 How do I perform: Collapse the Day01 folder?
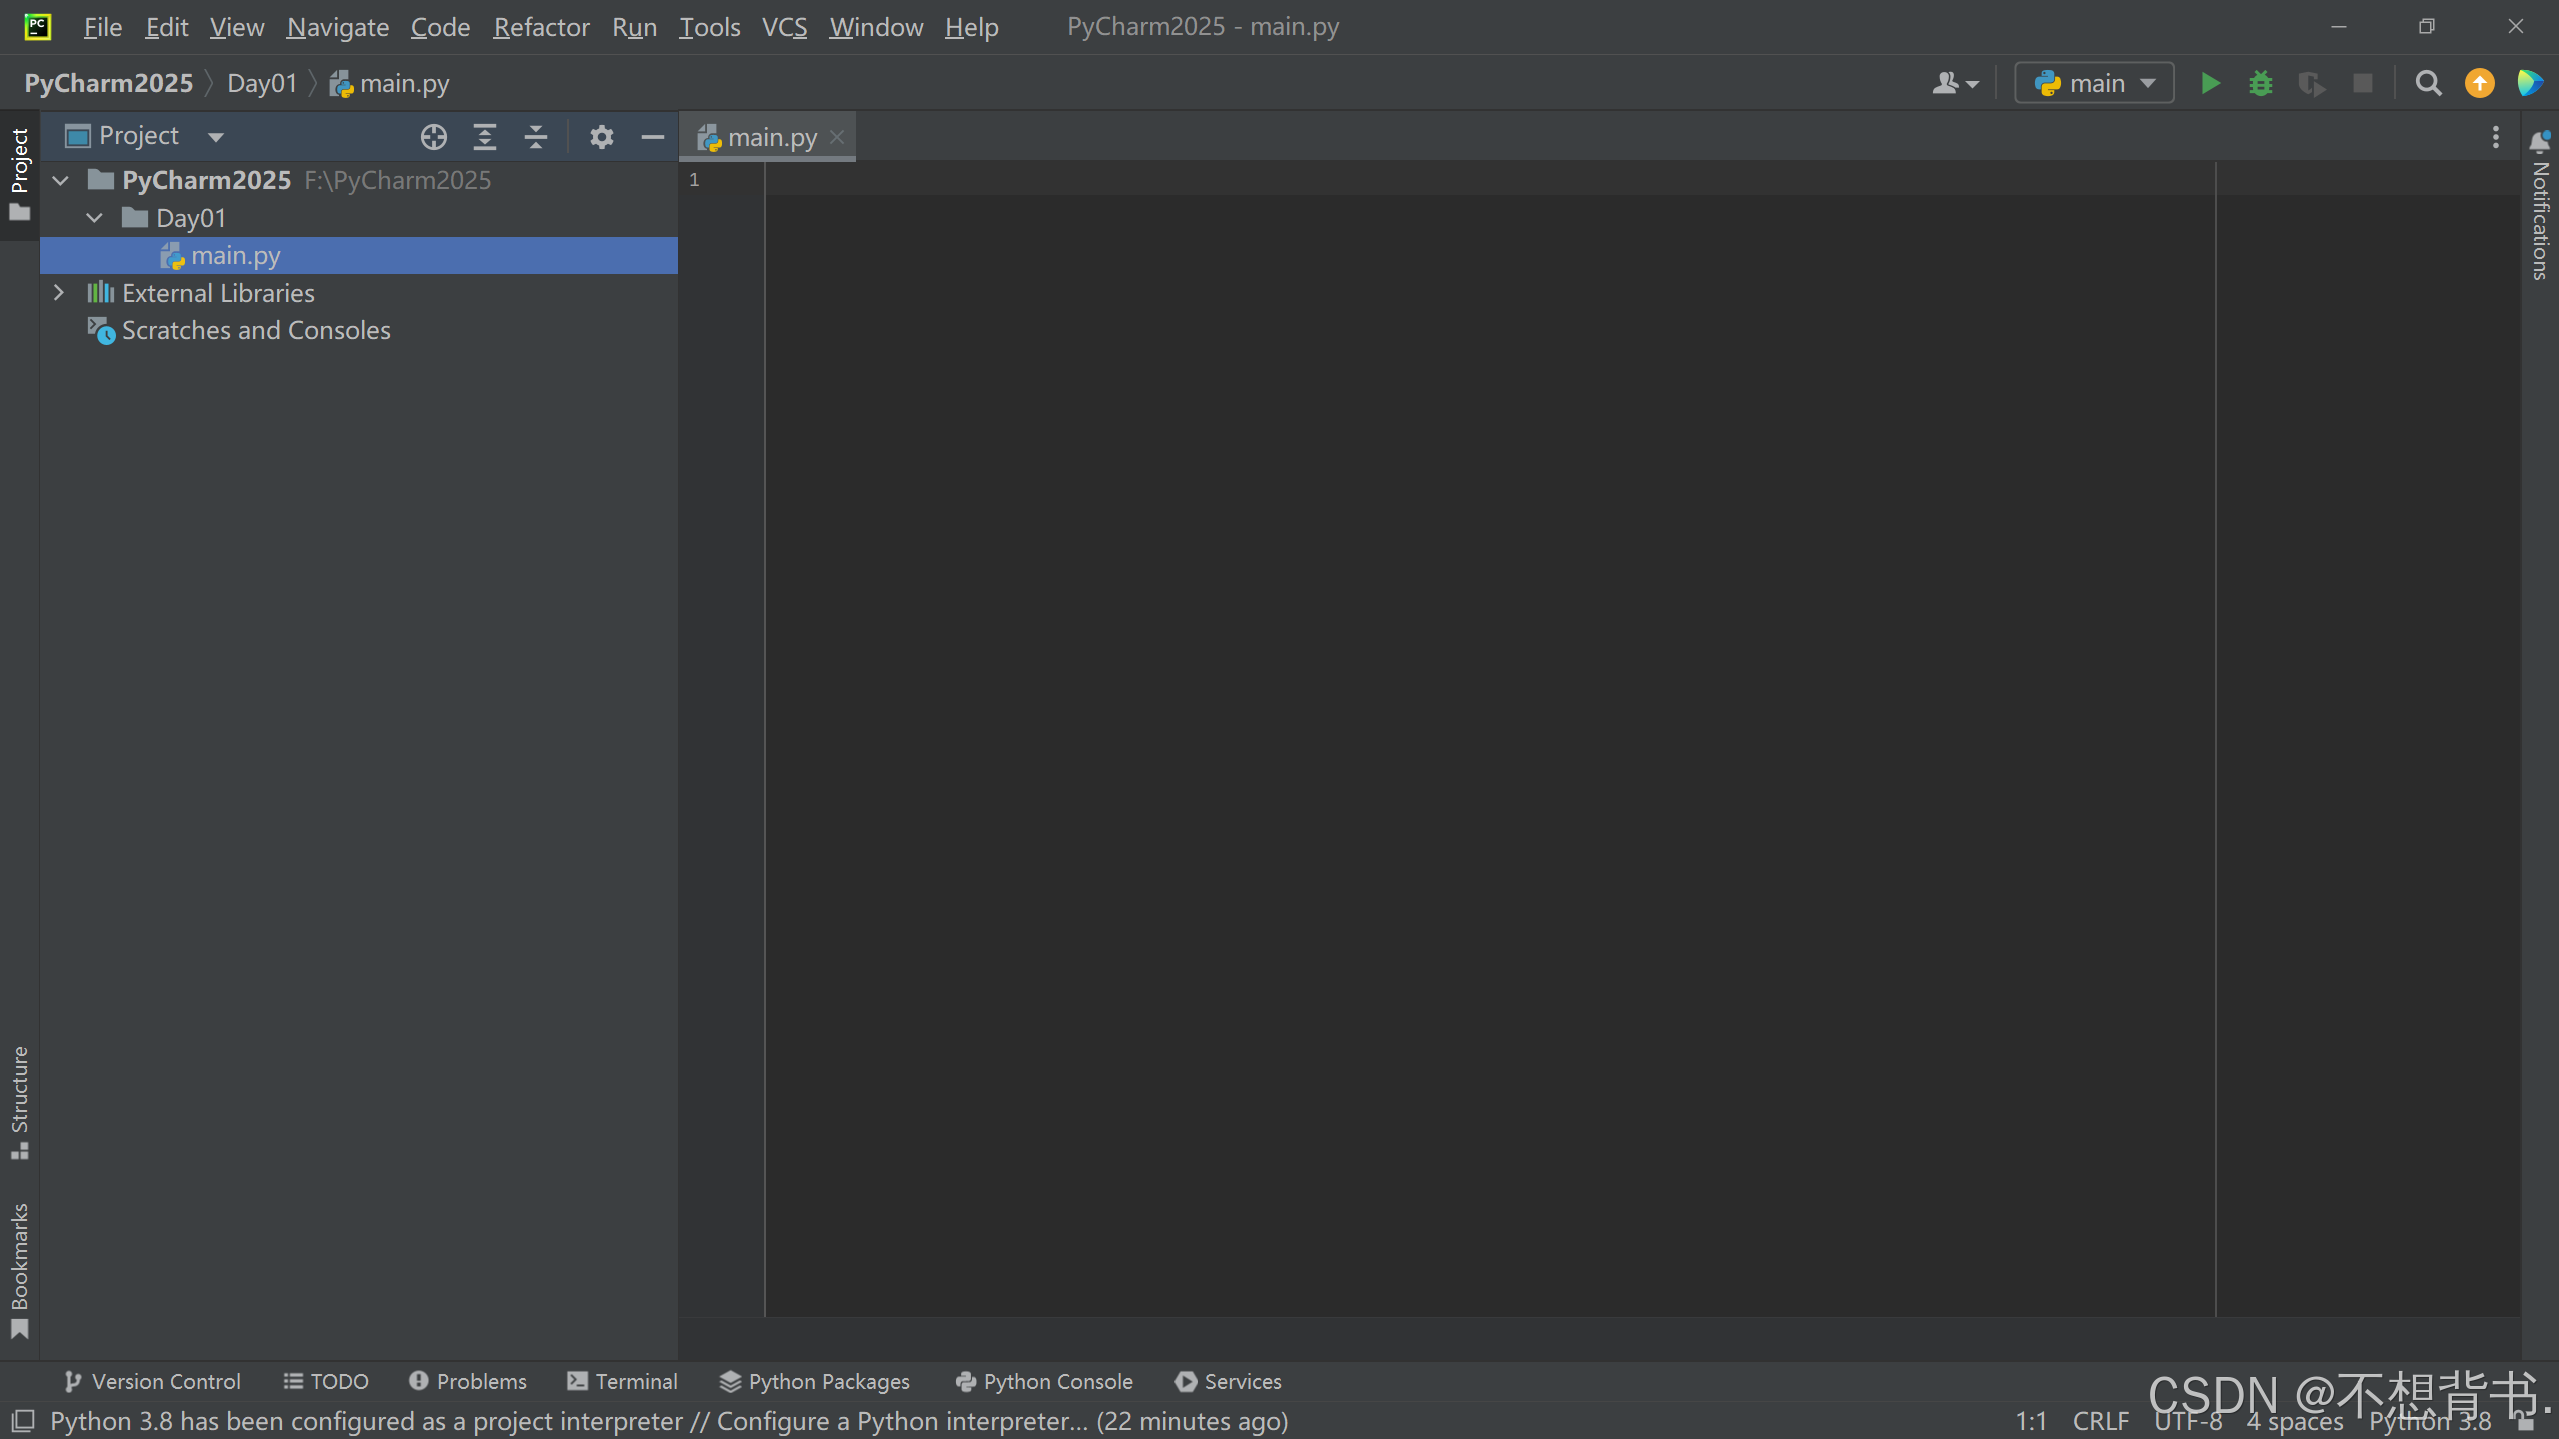click(93, 217)
